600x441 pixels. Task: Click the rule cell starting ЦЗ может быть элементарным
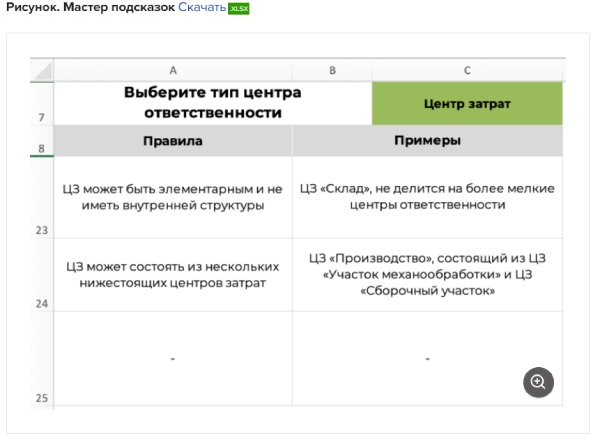pyautogui.click(x=173, y=197)
